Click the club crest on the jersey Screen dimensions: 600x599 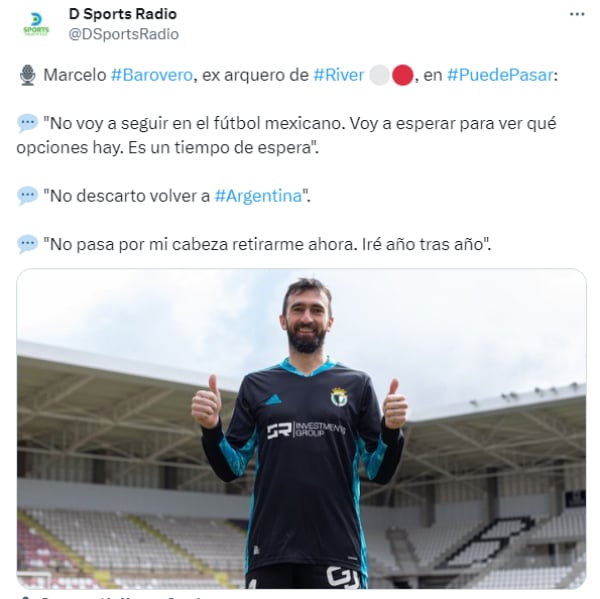[339, 397]
